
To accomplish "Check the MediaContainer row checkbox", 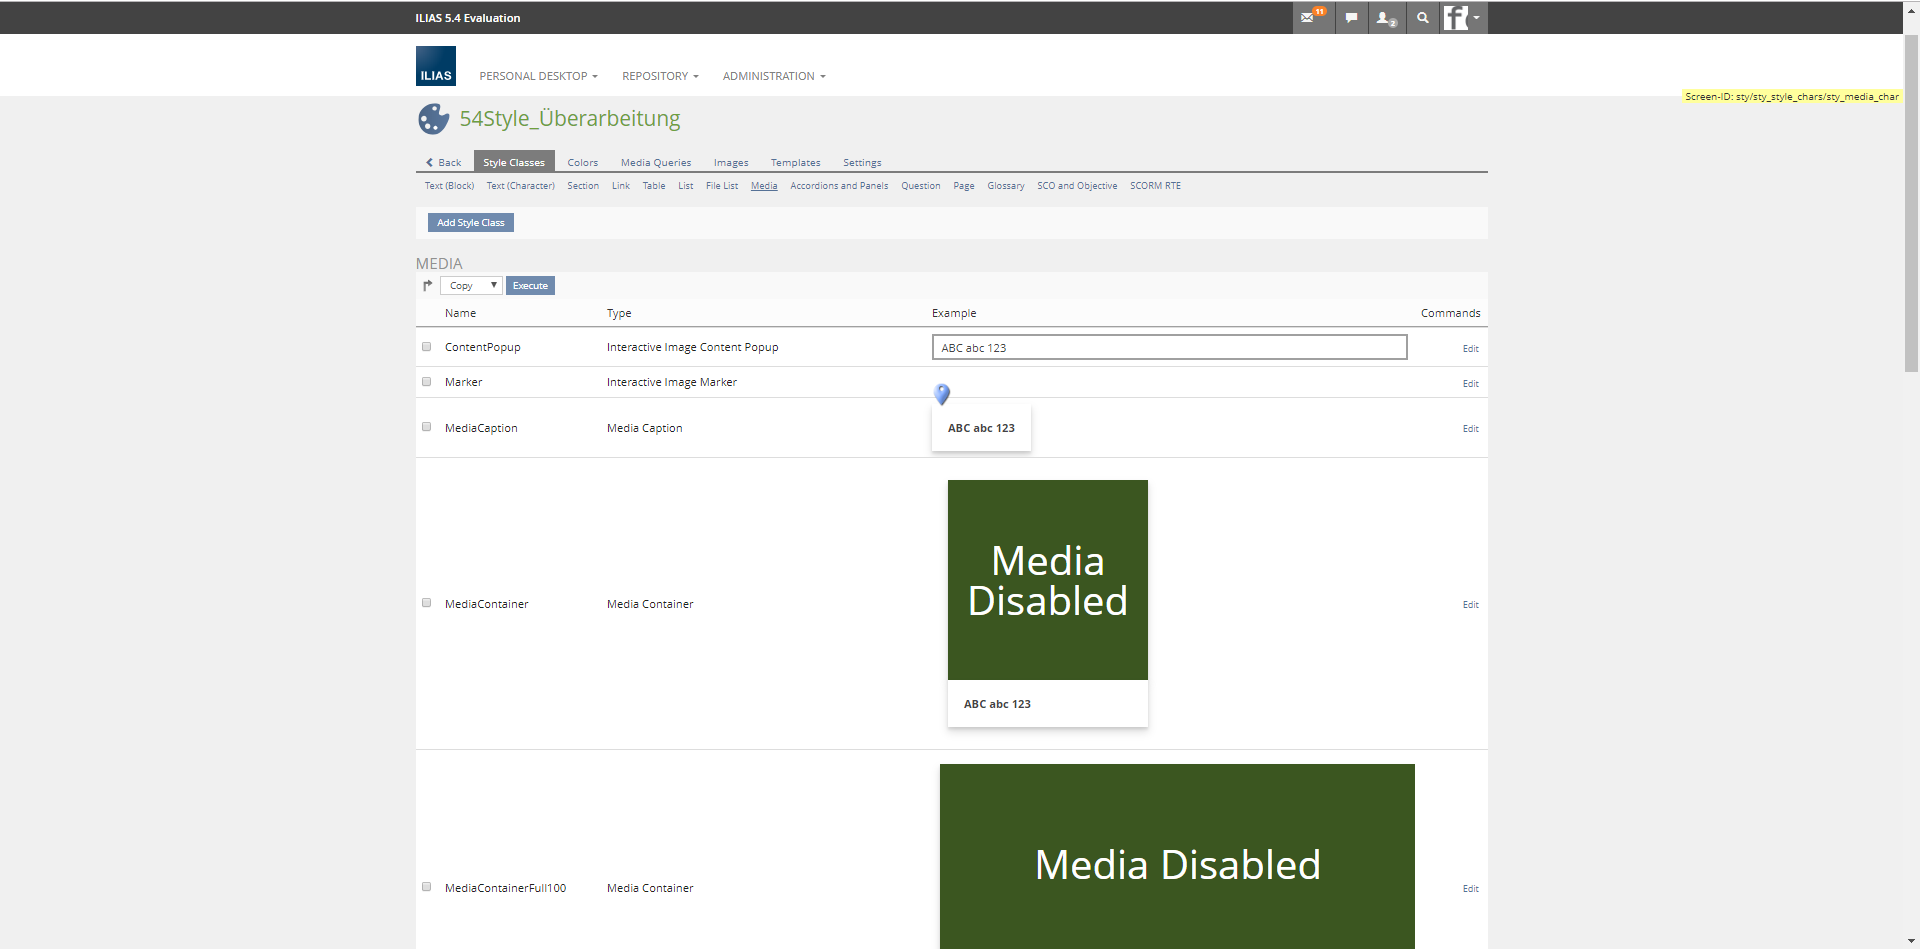I will pos(427,603).
